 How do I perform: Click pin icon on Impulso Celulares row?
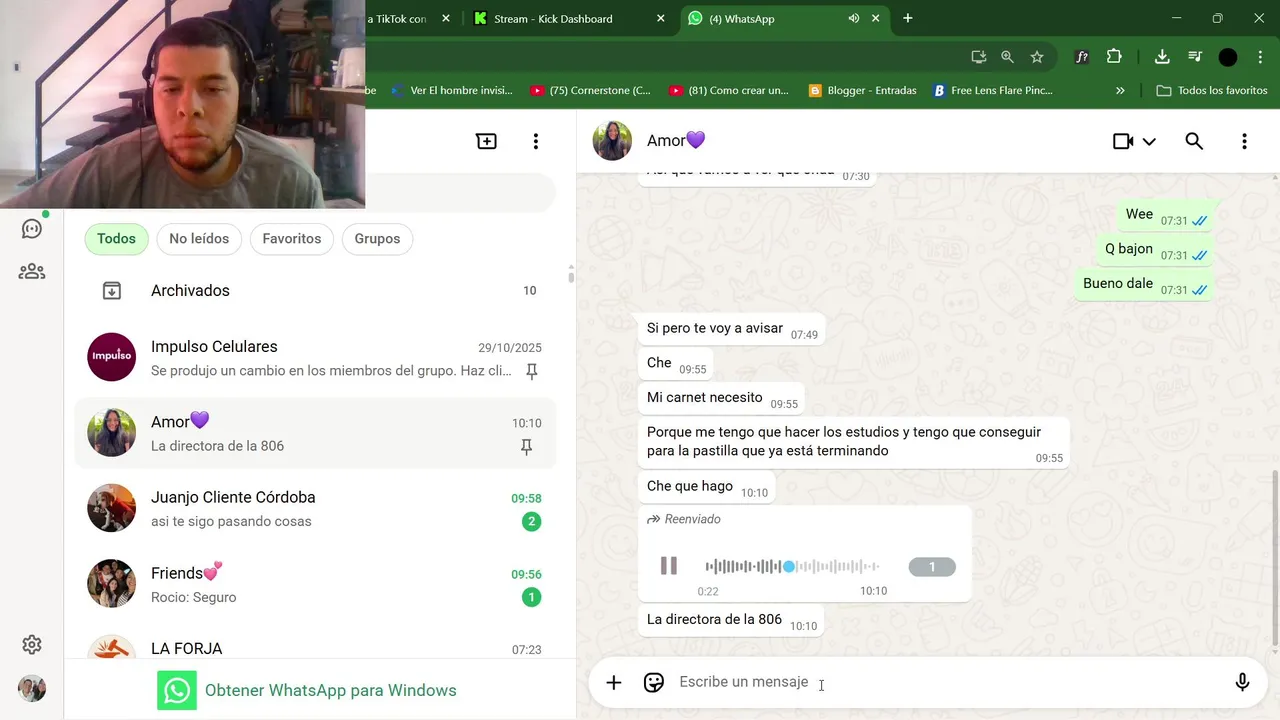coord(532,371)
